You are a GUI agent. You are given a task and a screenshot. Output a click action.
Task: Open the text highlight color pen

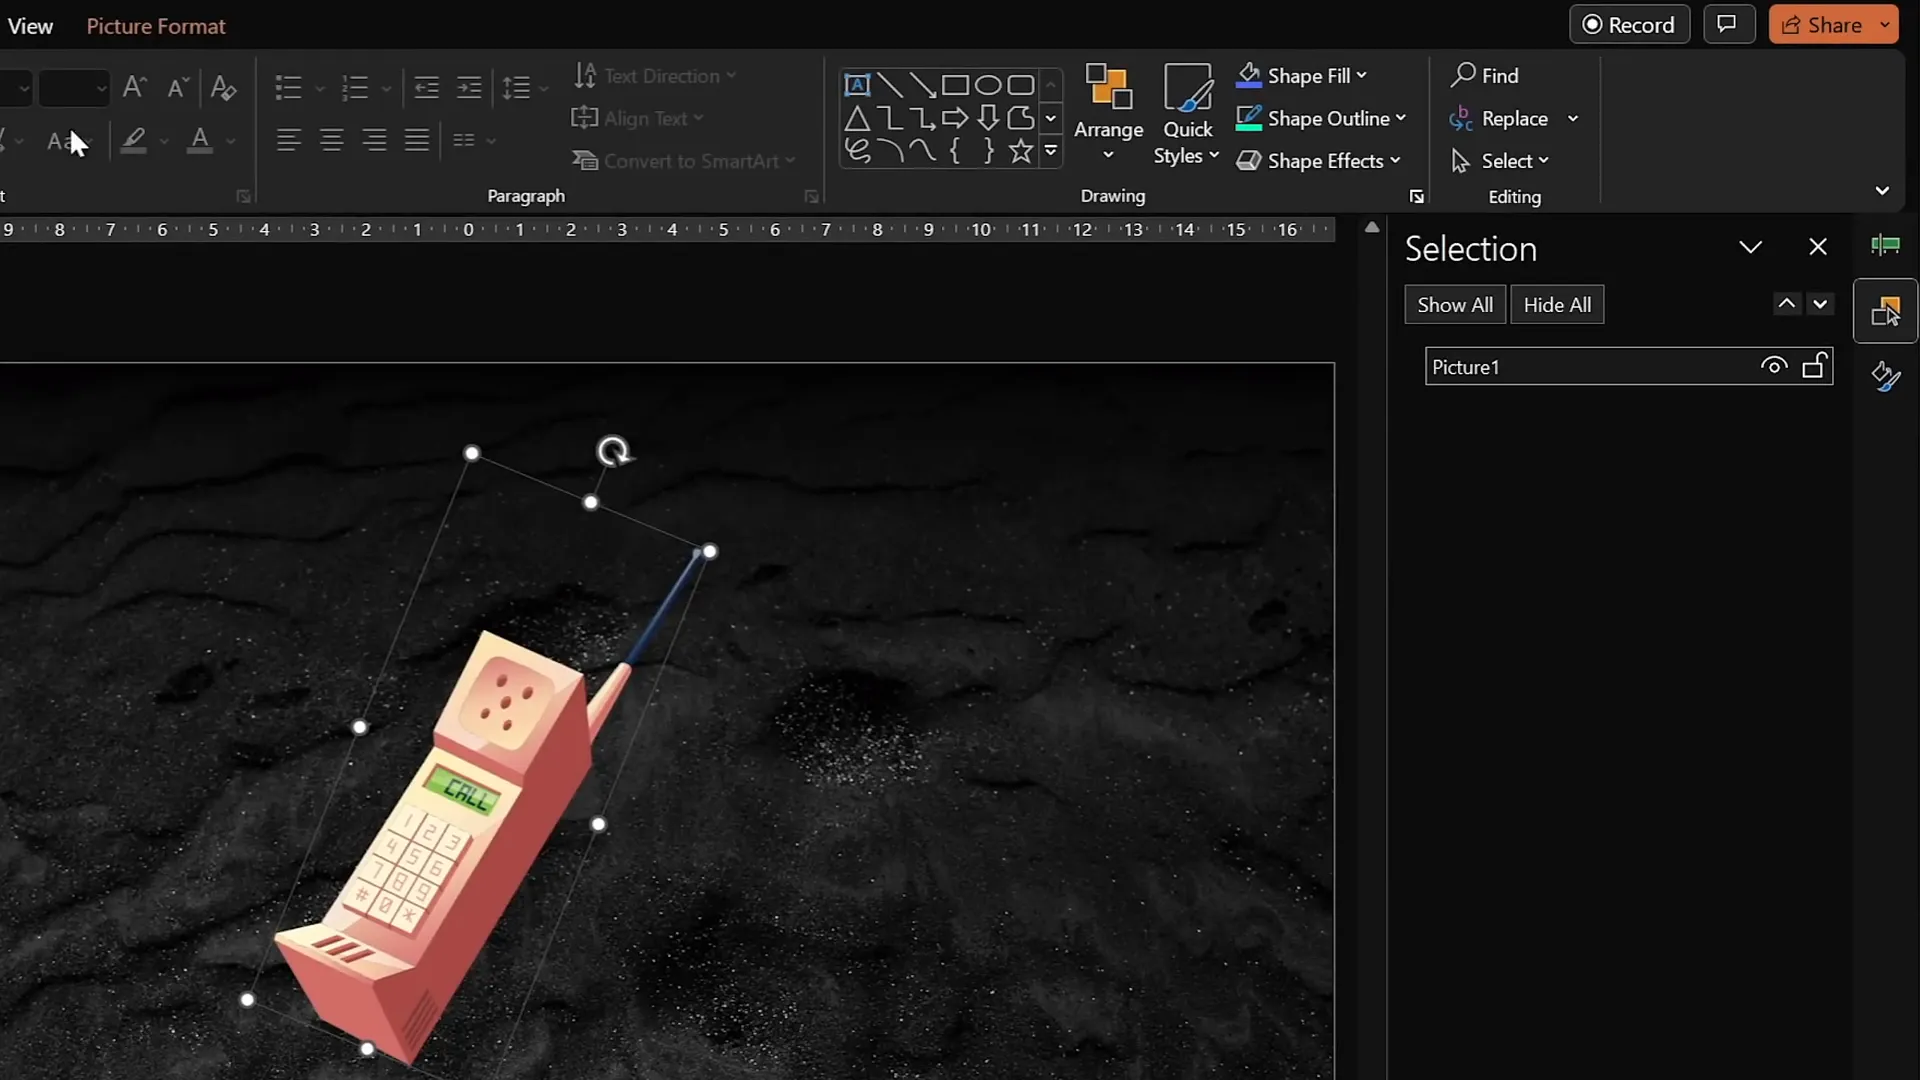click(134, 140)
